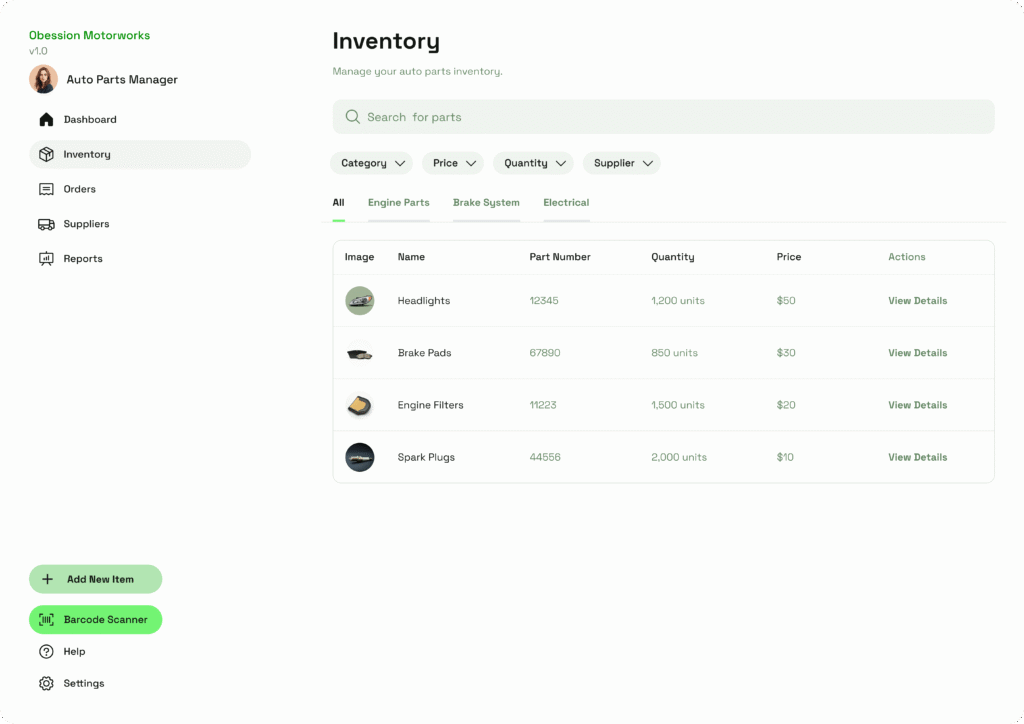The width and height of the screenshot is (1024, 724).
Task: Click the Help question mark icon
Action: 46,652
